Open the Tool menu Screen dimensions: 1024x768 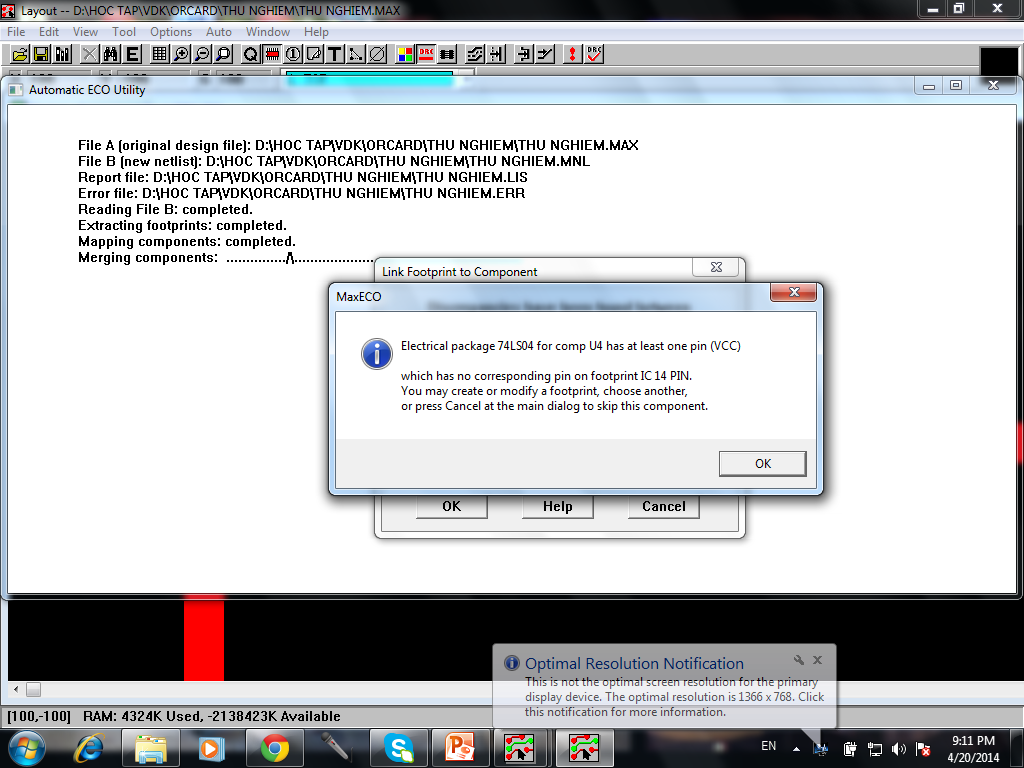coord(123,32)
